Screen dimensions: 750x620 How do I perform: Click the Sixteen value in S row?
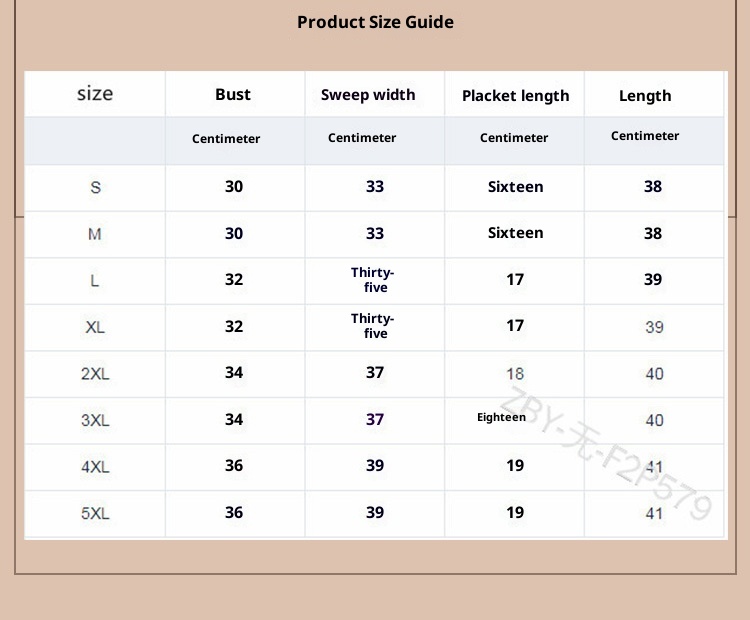[515, 187]
